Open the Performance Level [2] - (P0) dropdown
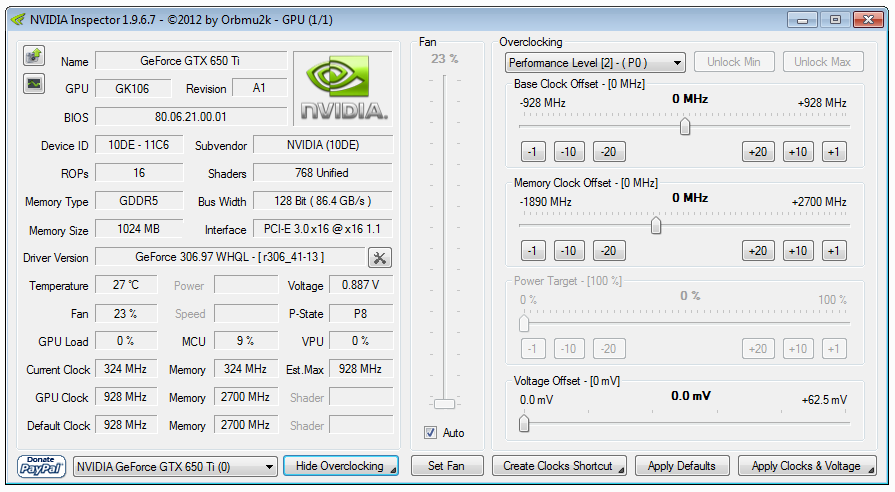 (595, 62)
